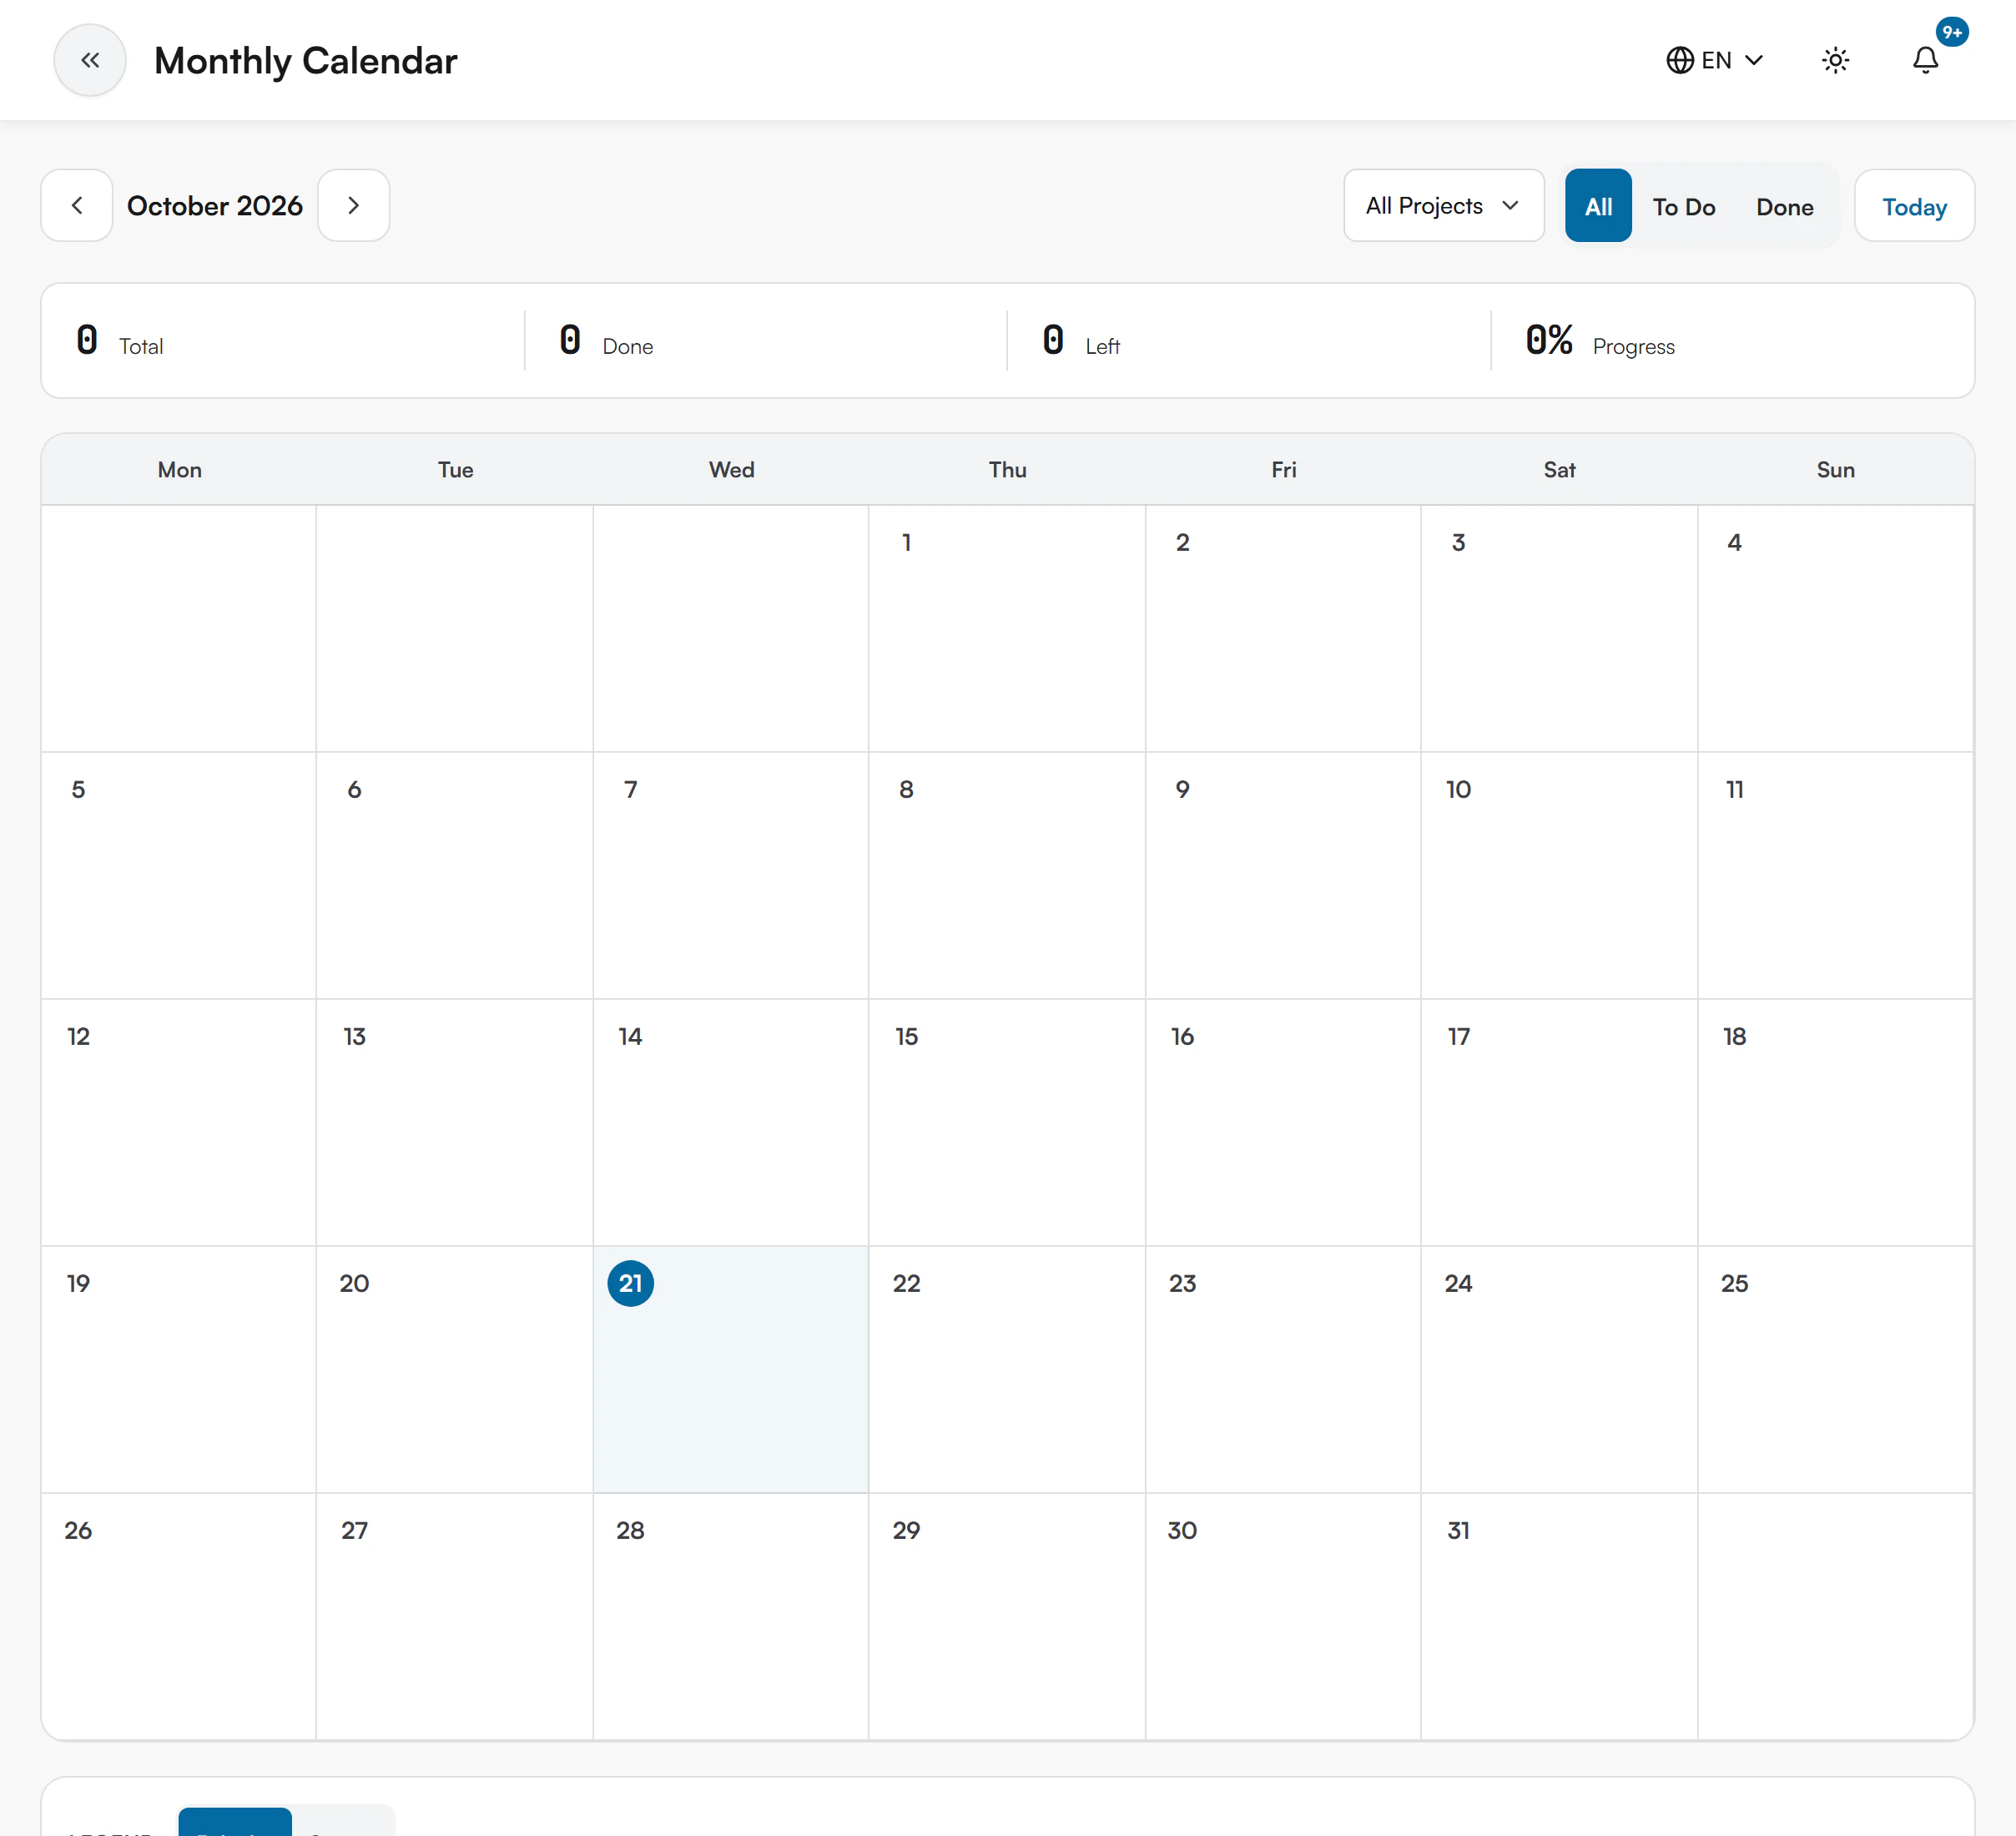Select October 31 in the calendar
The height and width of the screenshot is (1836, 2016).
tap(1558, 1616)
